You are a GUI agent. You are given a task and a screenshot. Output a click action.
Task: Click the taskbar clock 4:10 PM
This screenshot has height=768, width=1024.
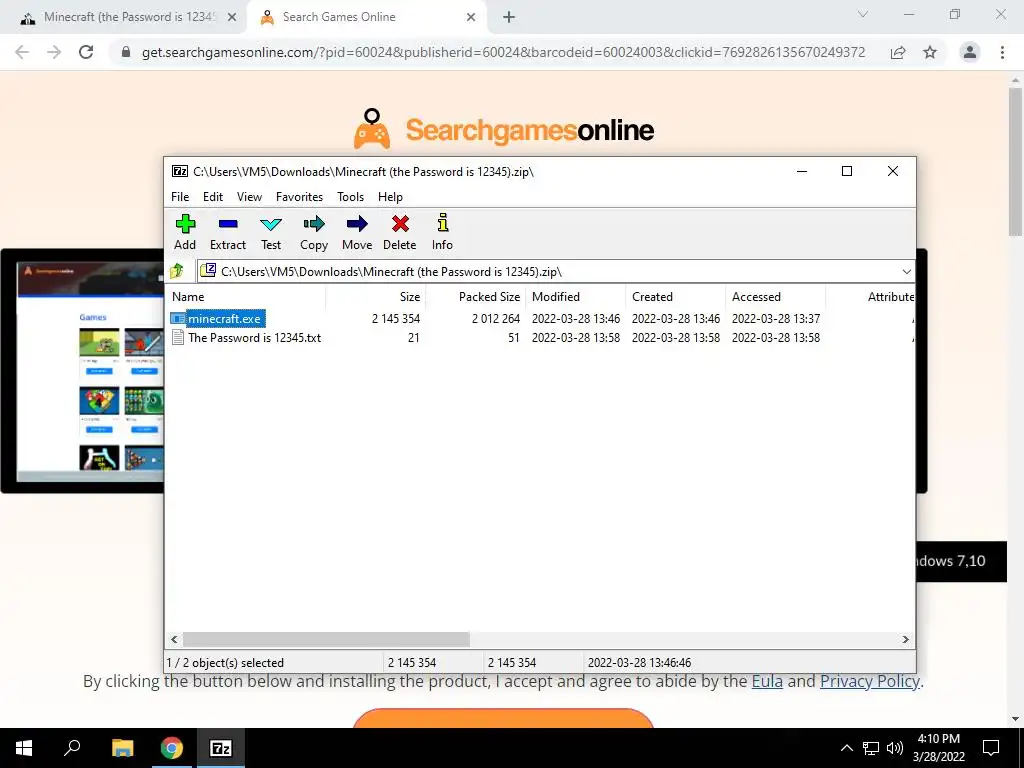click(938, 748)
